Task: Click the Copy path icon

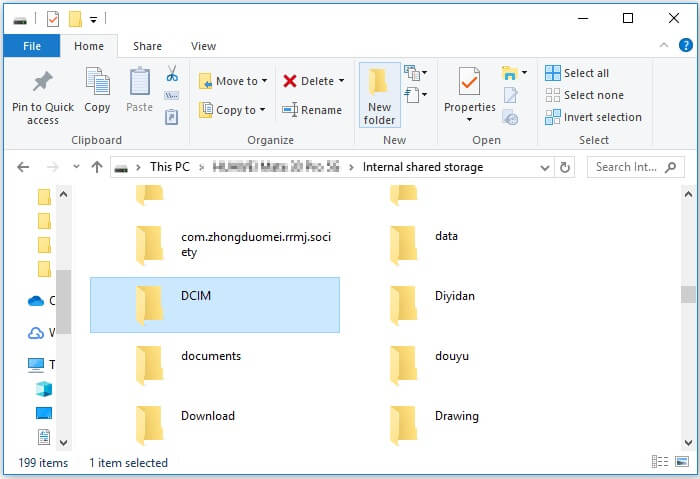Action: point(172,95)
